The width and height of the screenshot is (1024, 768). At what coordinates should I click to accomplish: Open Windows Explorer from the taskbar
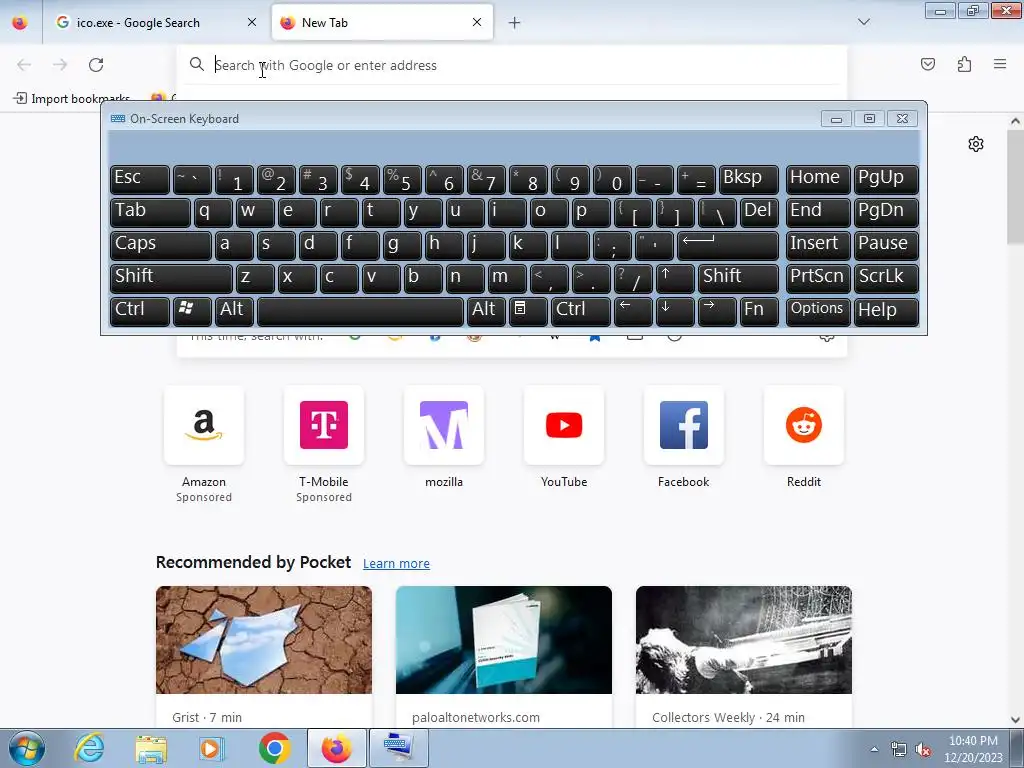(151, 748)
